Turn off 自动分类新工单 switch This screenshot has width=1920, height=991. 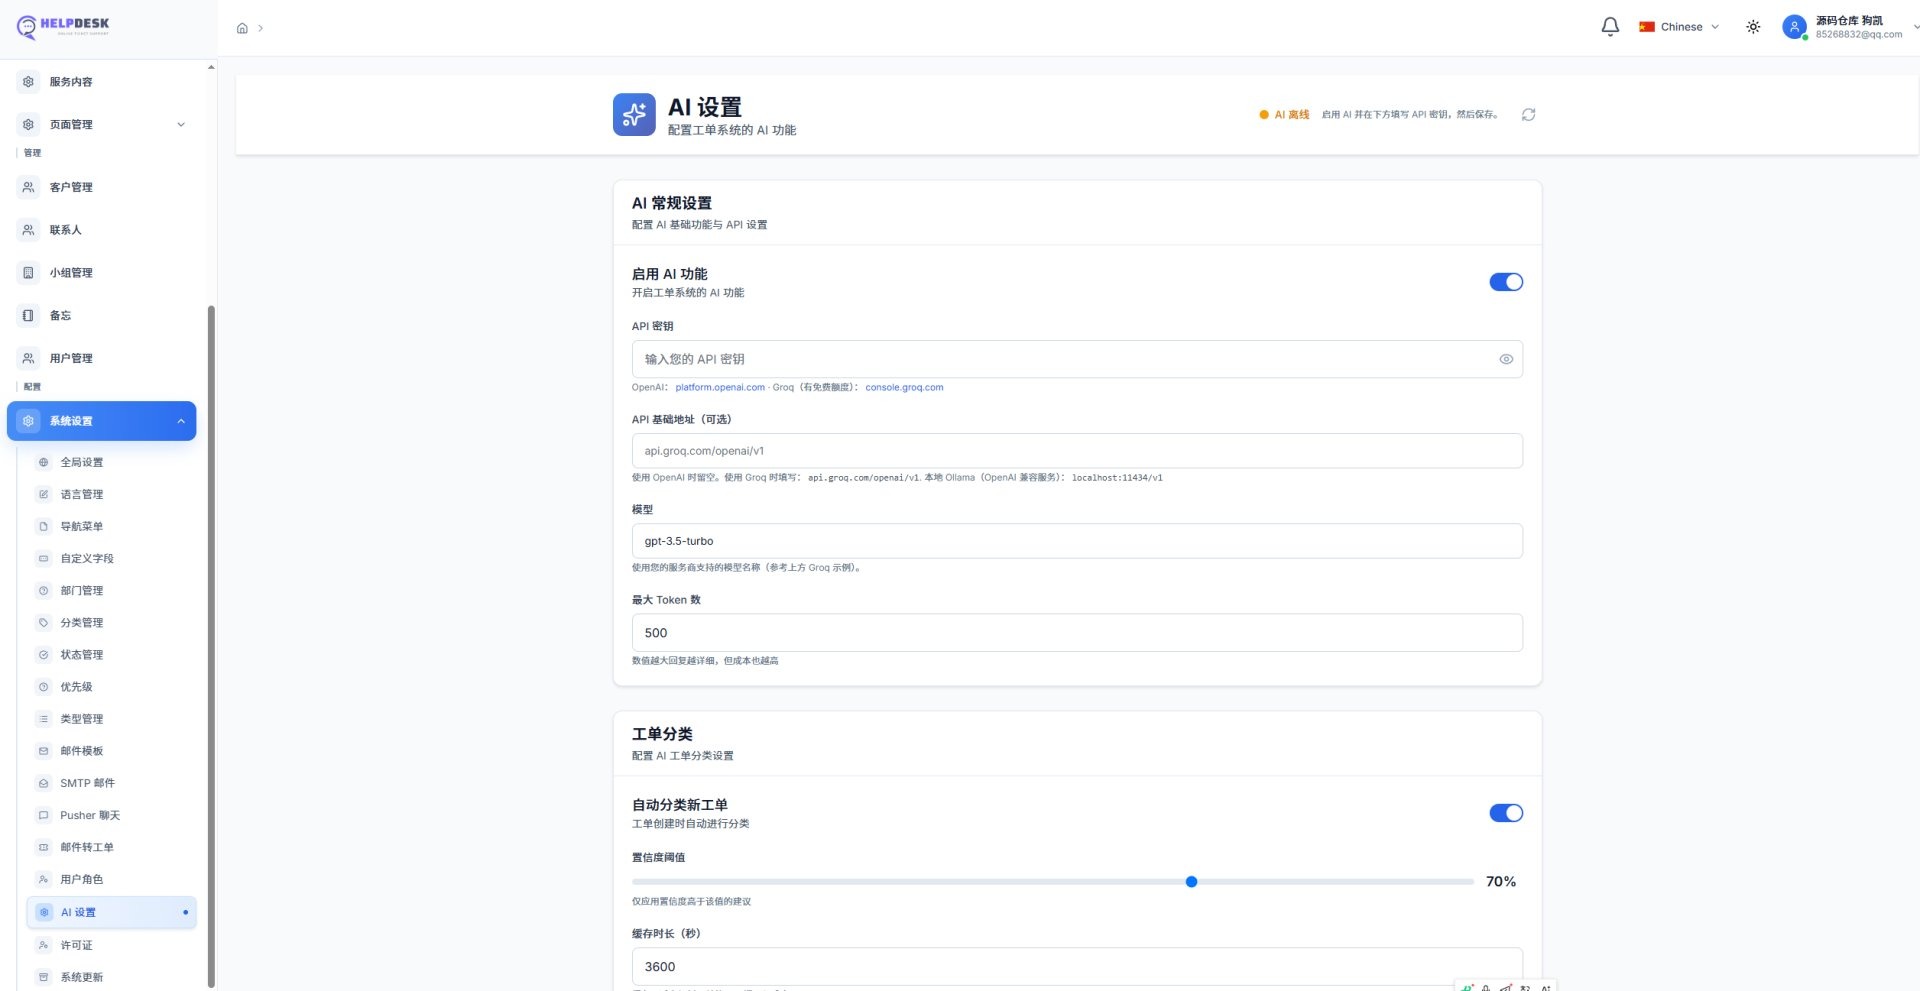click(x=1506, y=813)
